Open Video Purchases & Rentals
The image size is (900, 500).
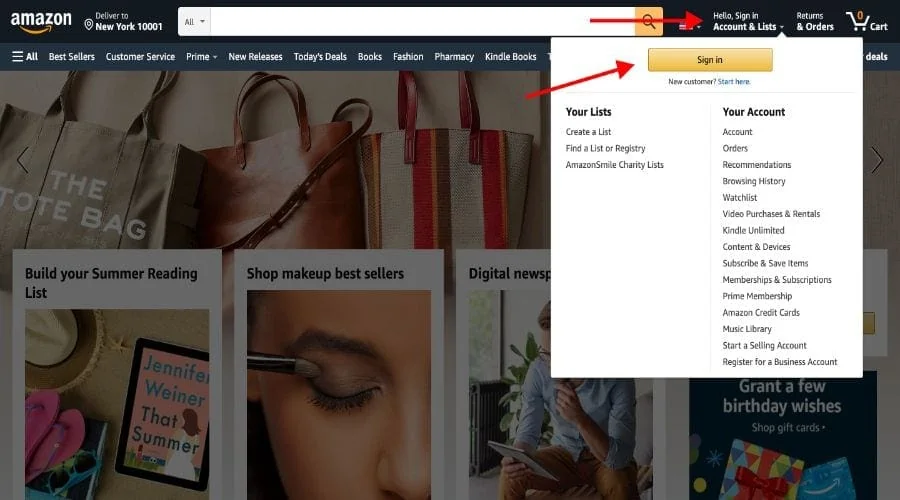point(771,214)
